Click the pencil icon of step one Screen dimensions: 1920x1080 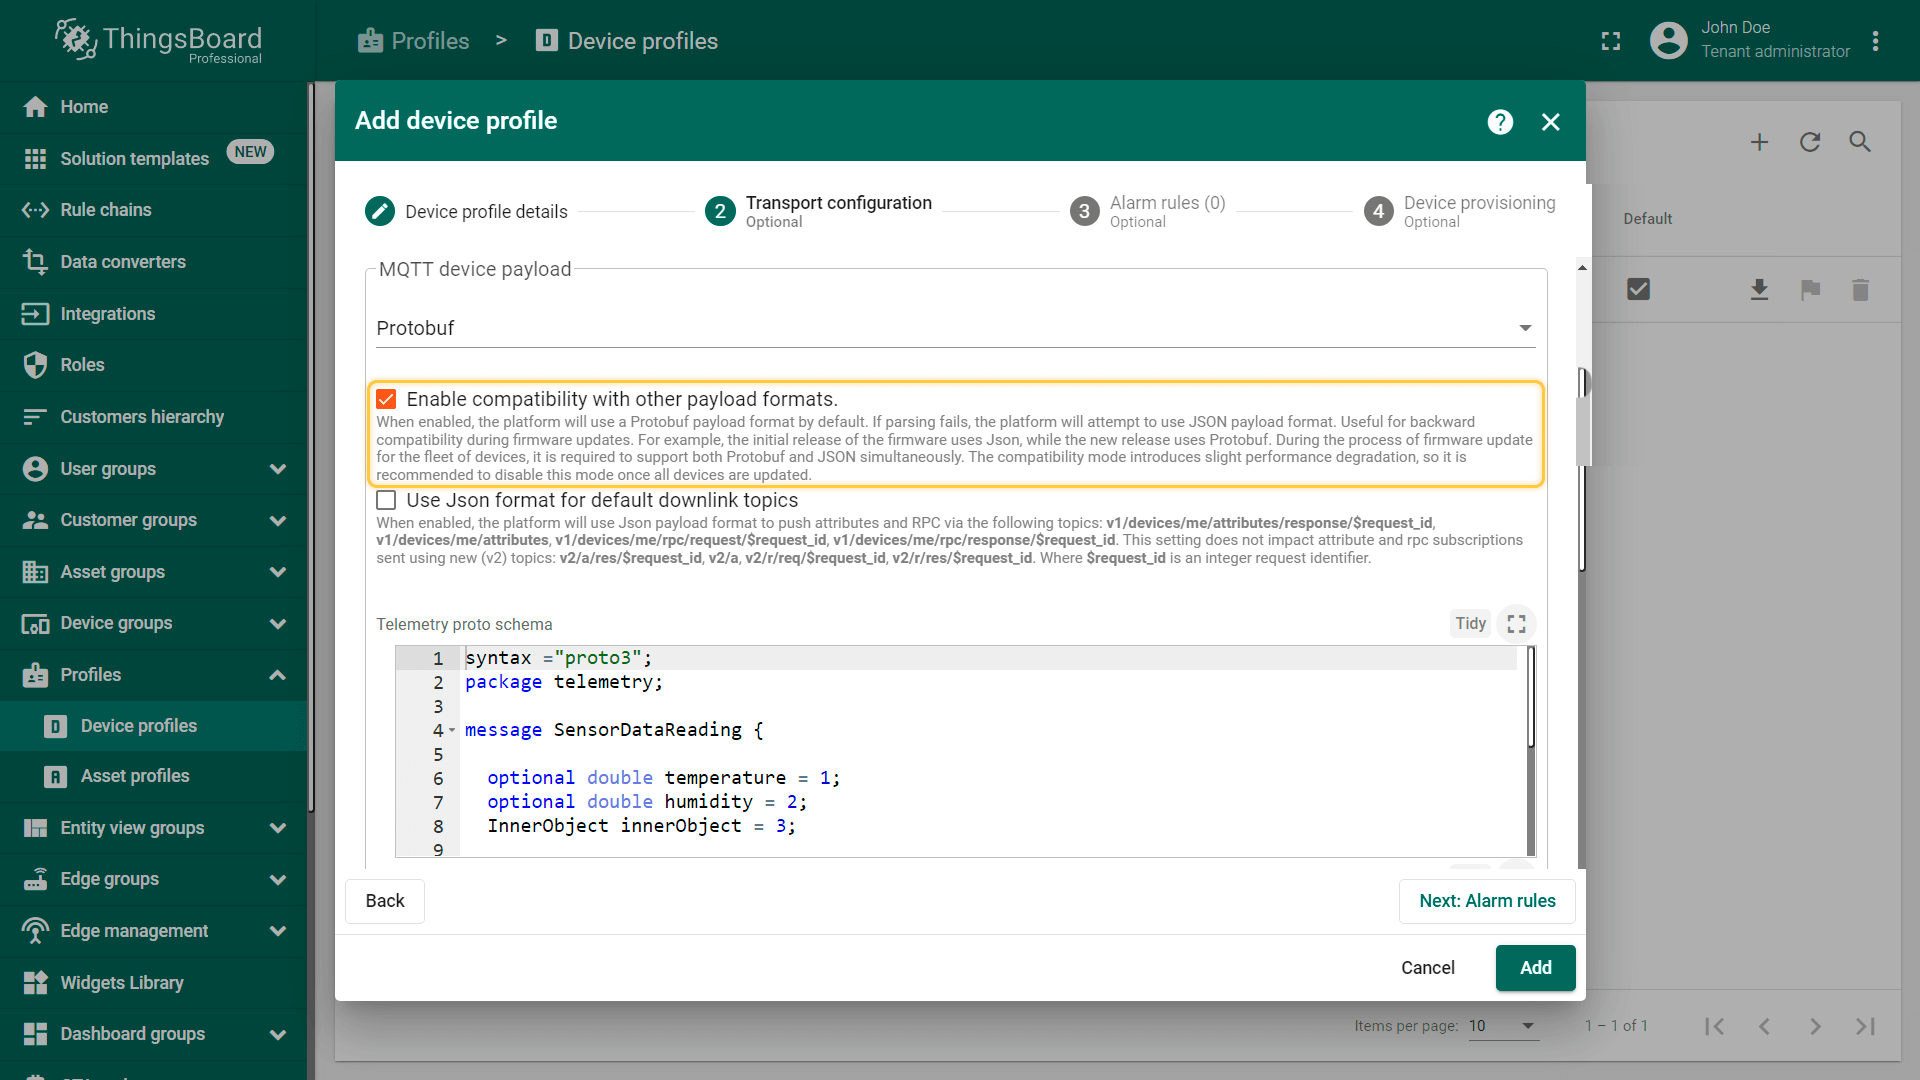coord(380,211)
